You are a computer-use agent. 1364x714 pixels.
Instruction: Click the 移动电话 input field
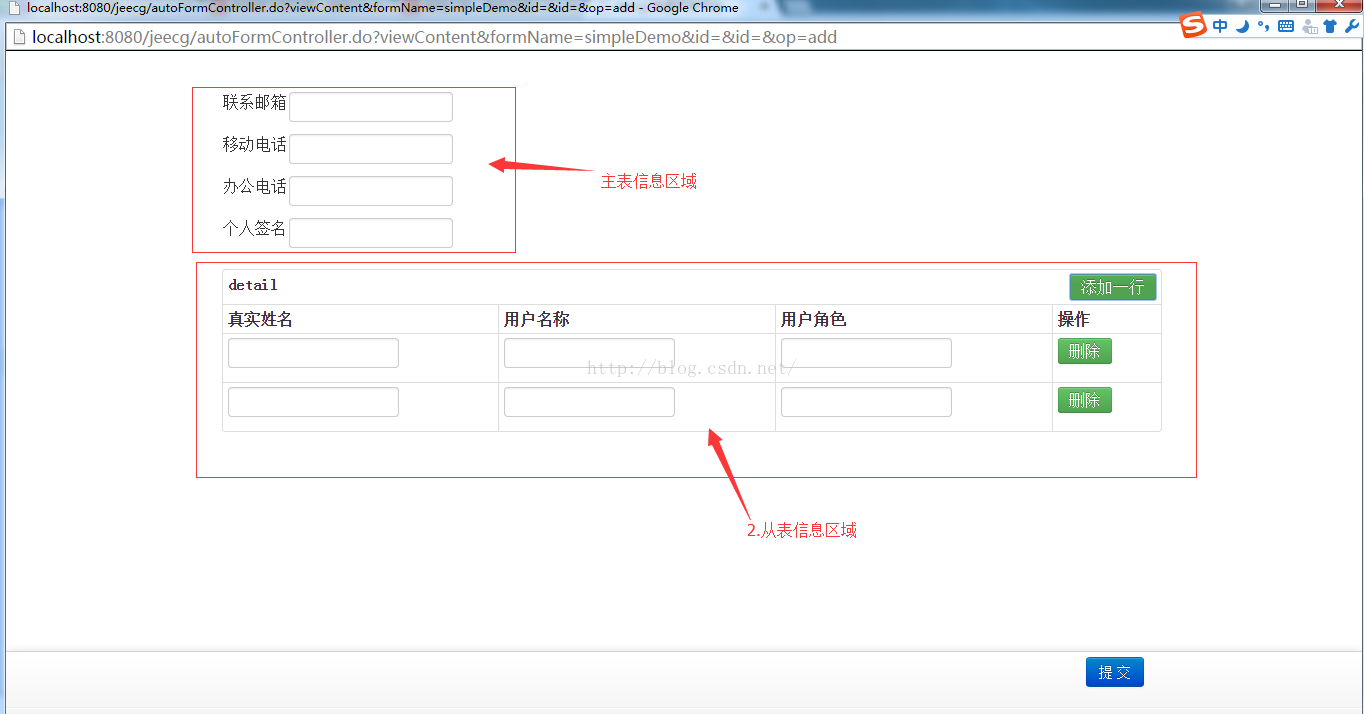point(371,149)
